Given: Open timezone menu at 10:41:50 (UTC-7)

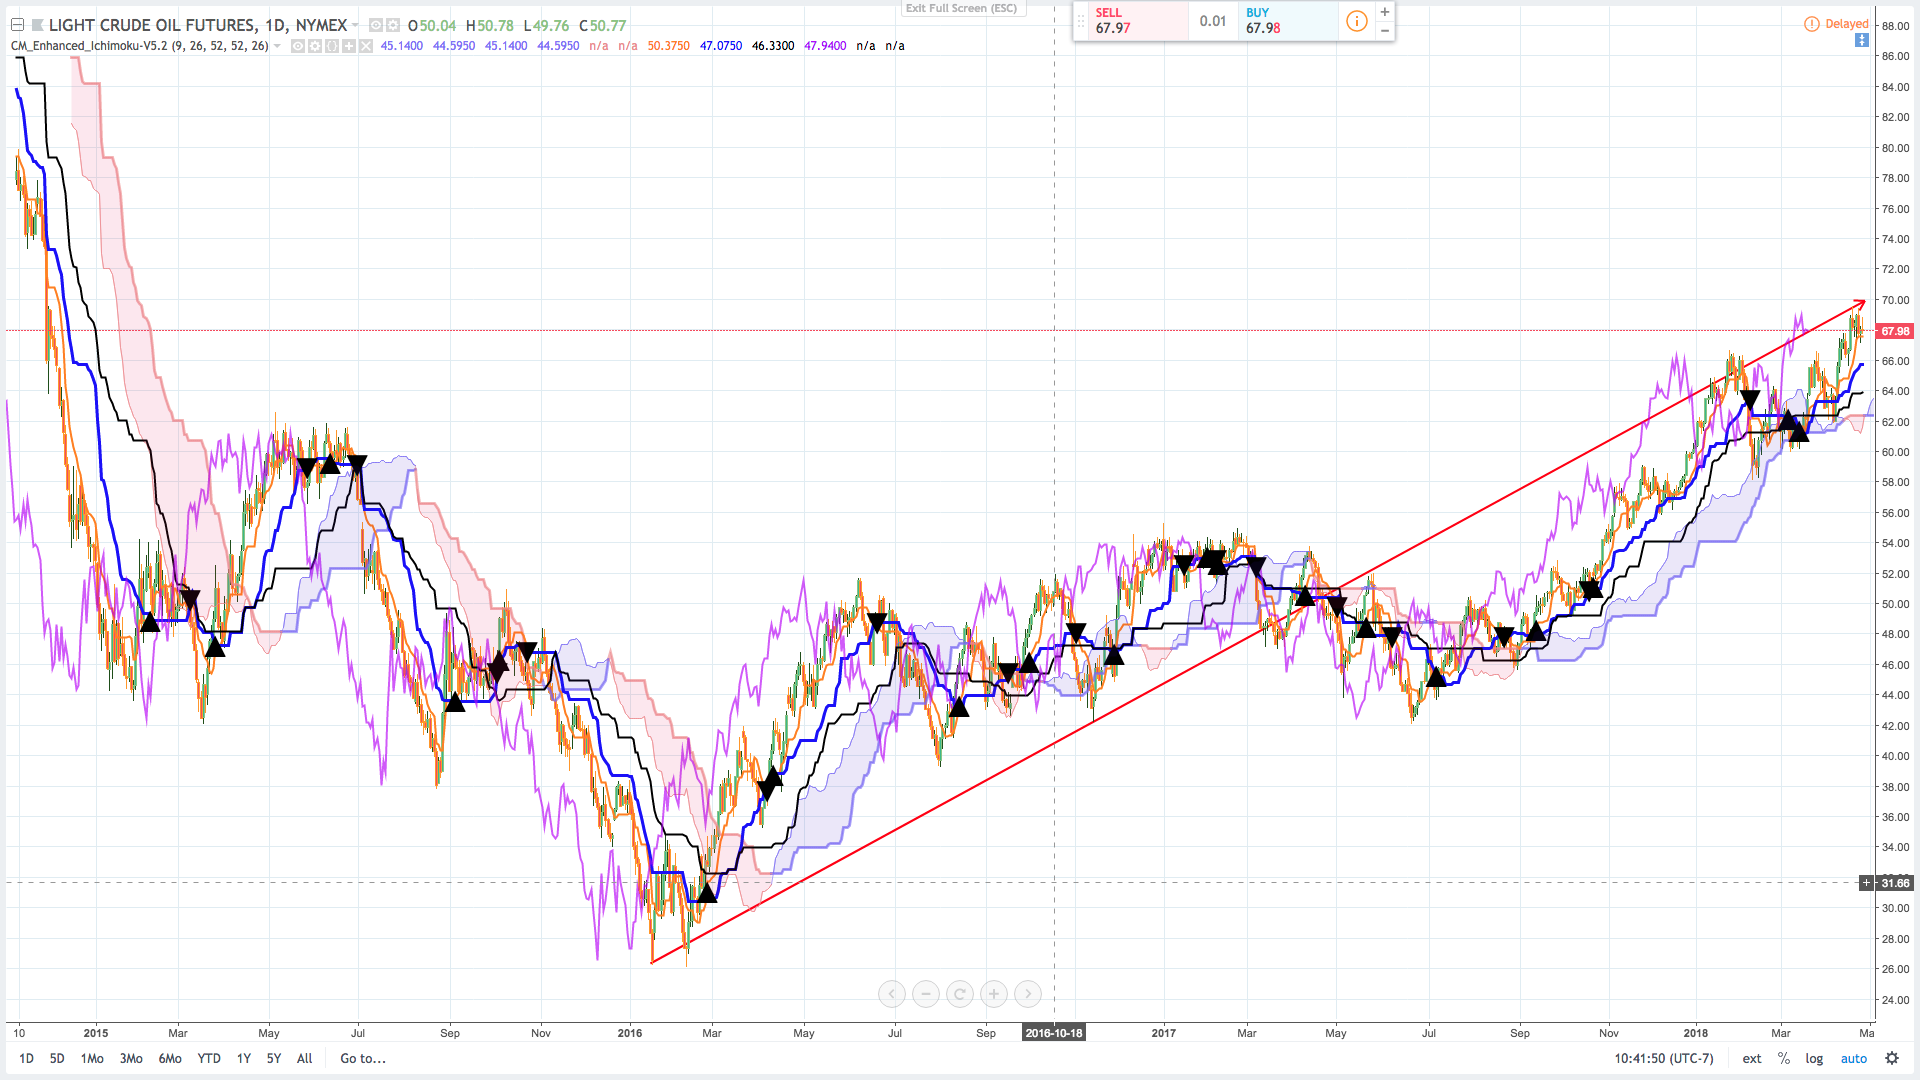Looking at the screenshot, I should (x=1664, y=1058).
